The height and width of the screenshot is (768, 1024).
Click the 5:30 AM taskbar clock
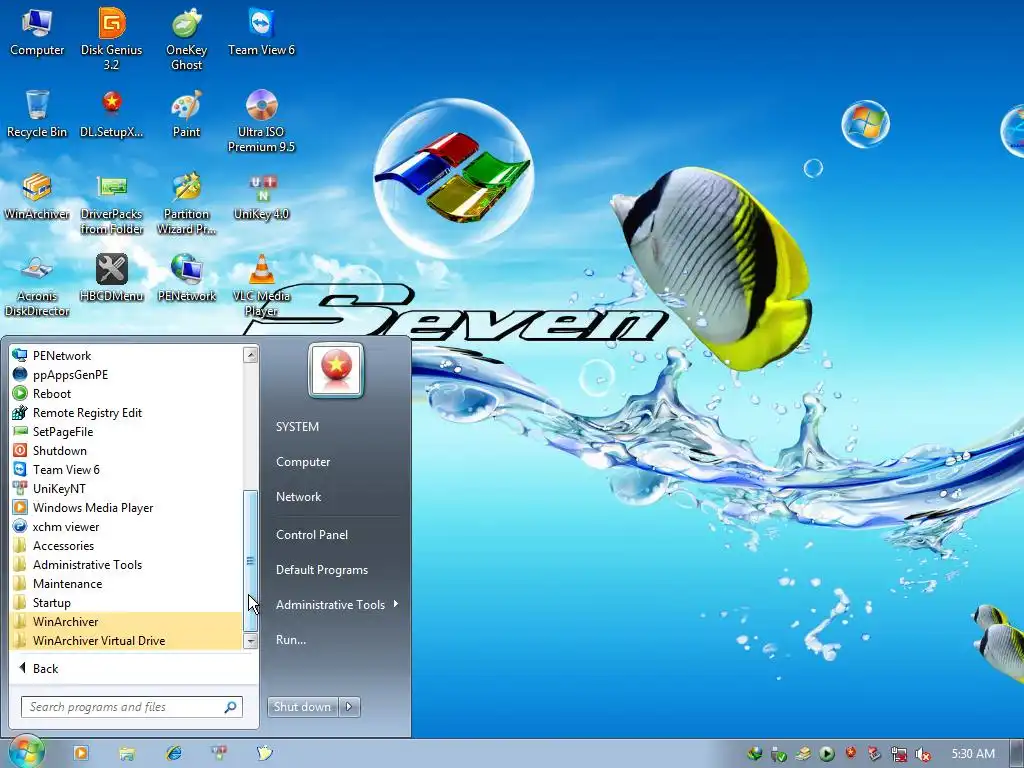[973, 754]
